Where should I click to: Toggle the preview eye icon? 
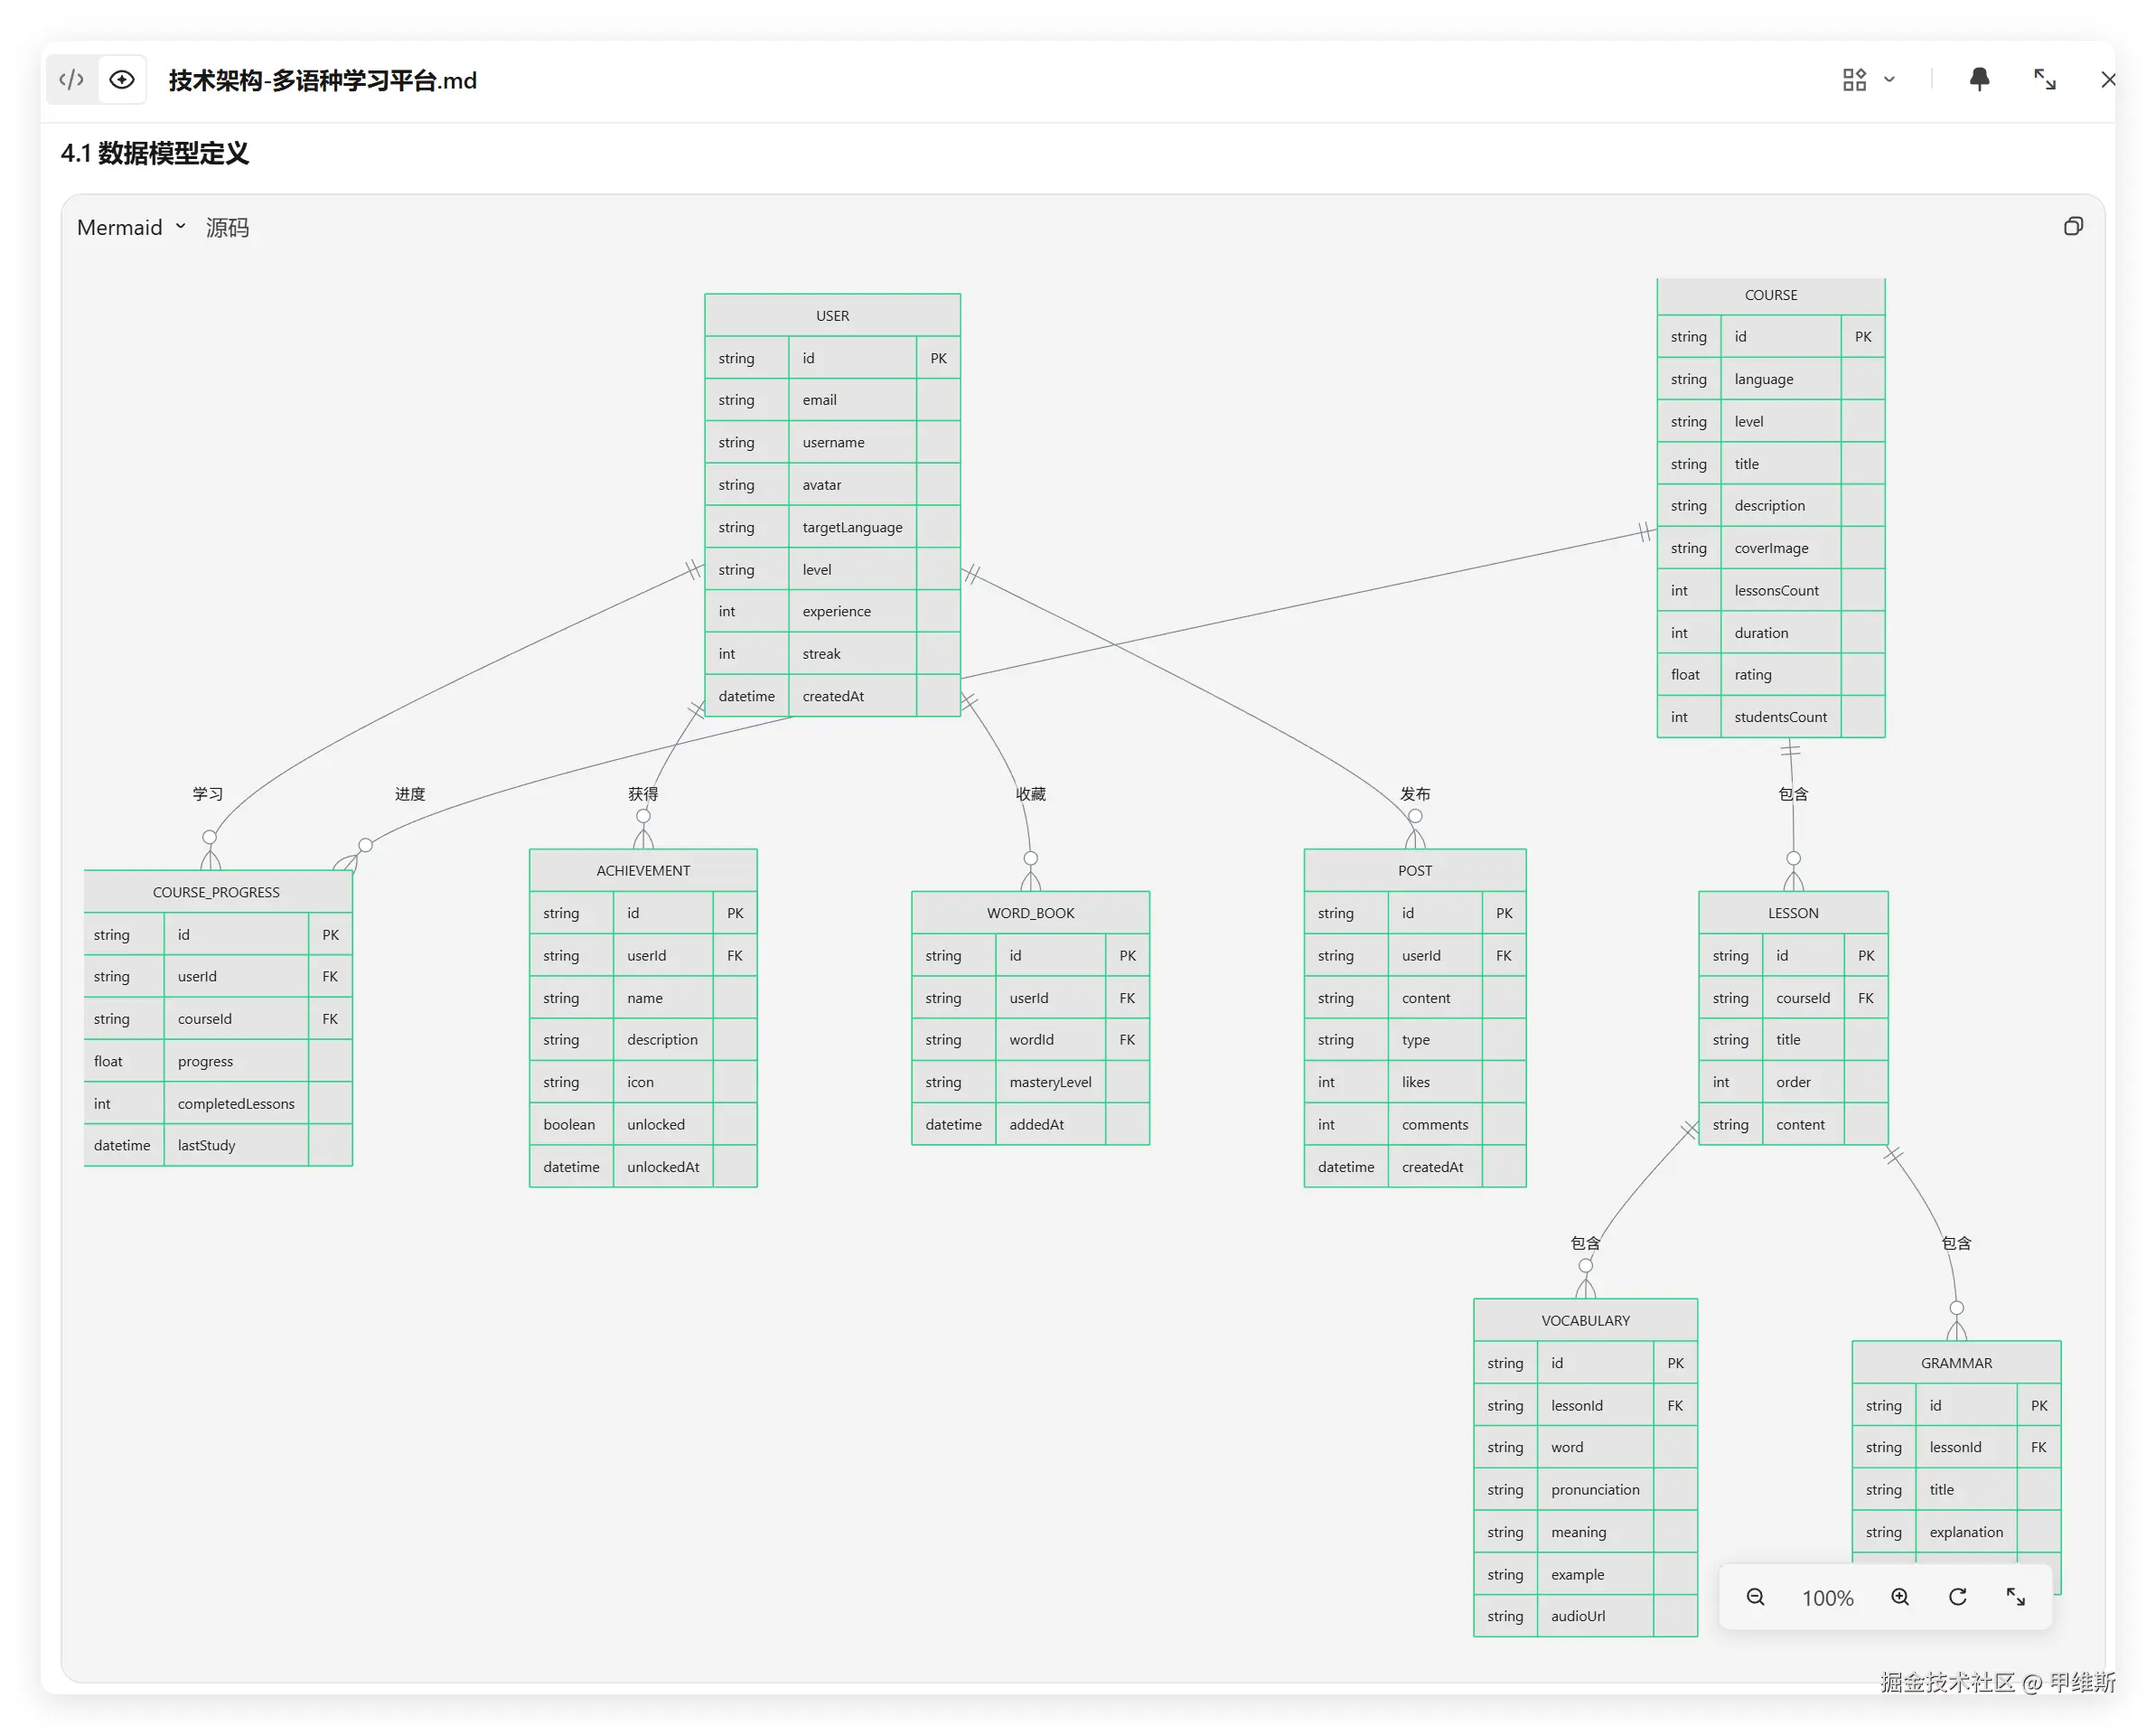(122, 80)
